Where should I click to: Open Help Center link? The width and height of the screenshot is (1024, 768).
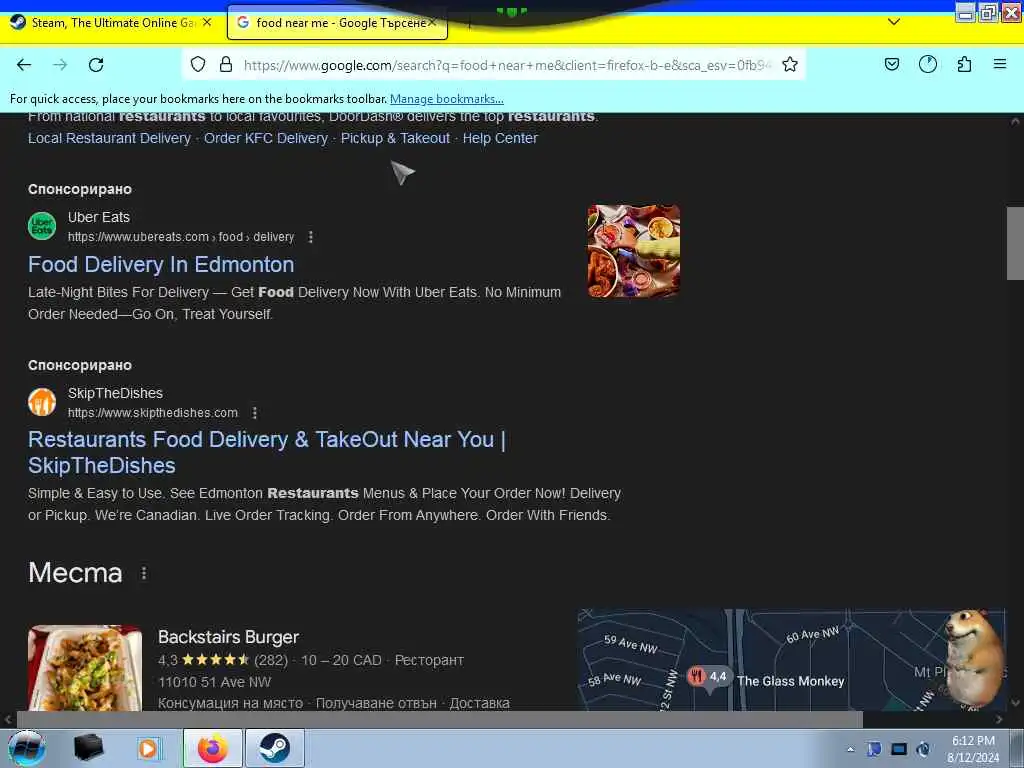(500, 138)
